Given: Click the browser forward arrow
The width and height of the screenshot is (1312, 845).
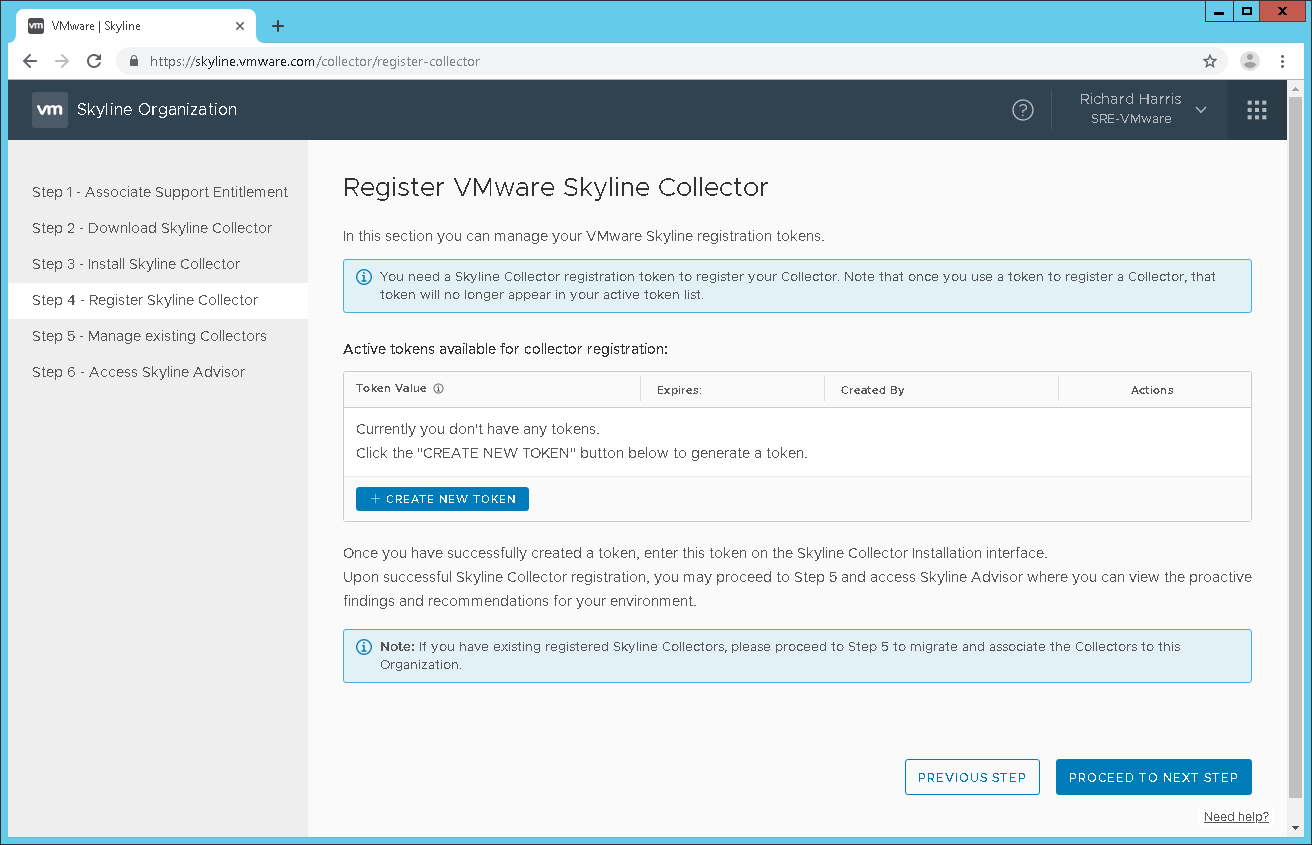Looking at the screenshot, I should (62, 61).
